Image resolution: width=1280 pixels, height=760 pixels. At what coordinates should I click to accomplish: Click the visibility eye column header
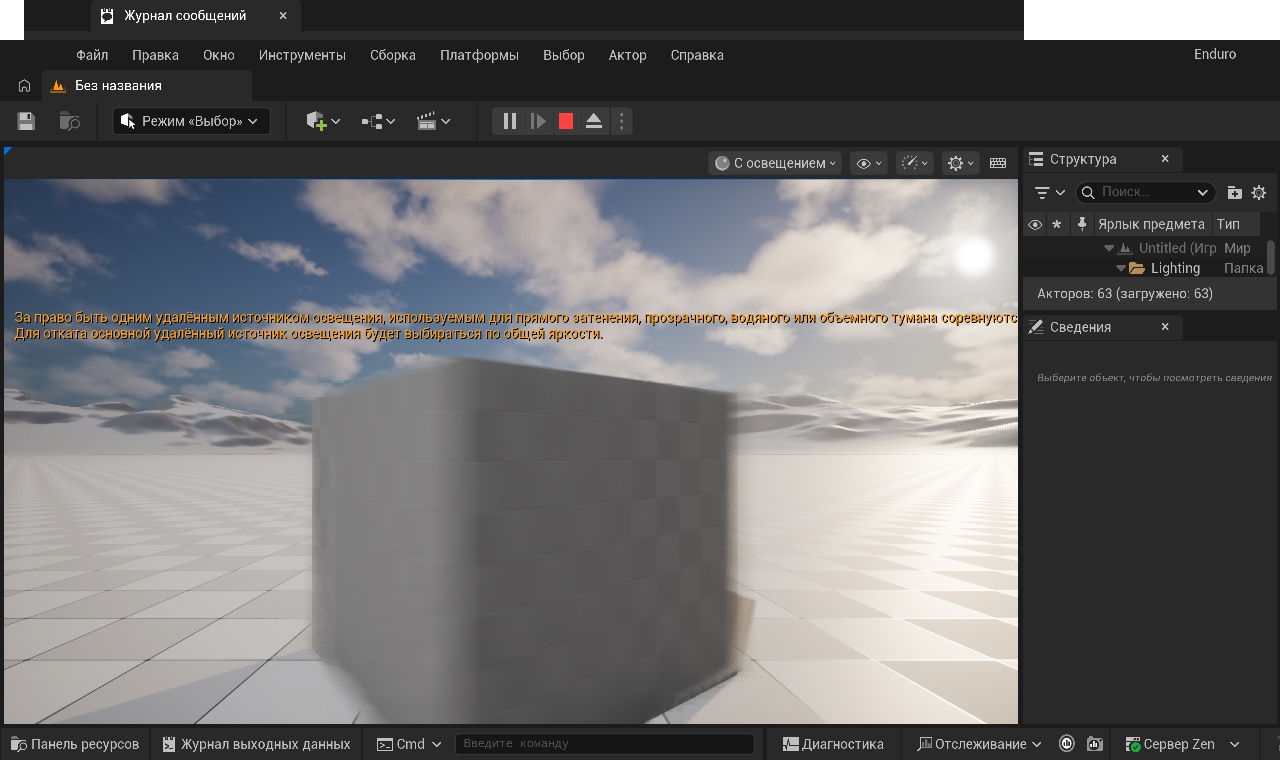[x=1034, y=224]
